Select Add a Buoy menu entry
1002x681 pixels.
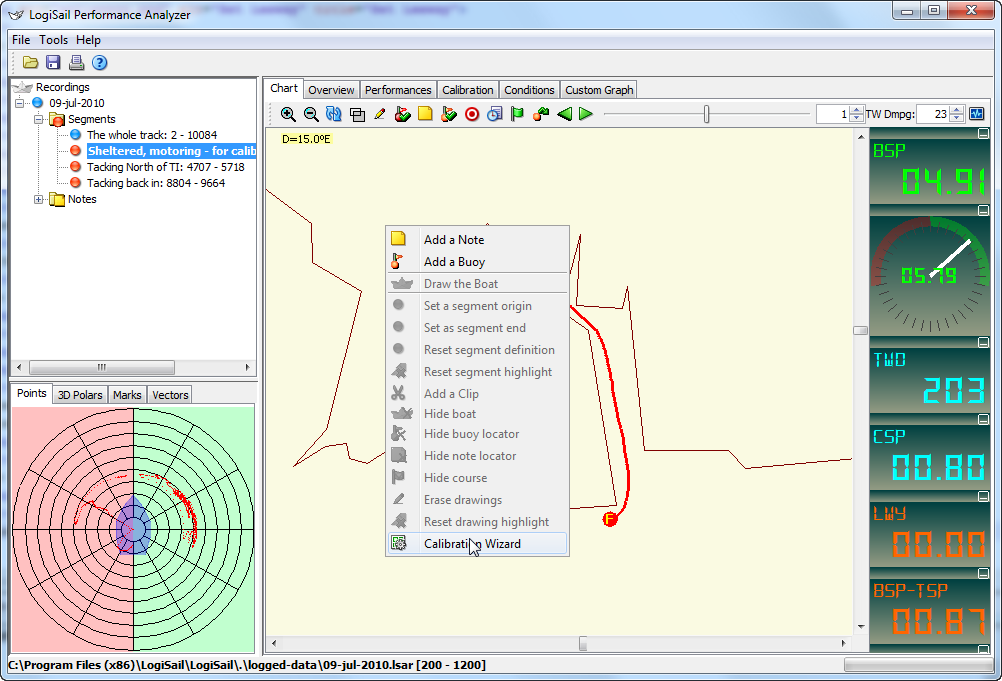[454, 262]
